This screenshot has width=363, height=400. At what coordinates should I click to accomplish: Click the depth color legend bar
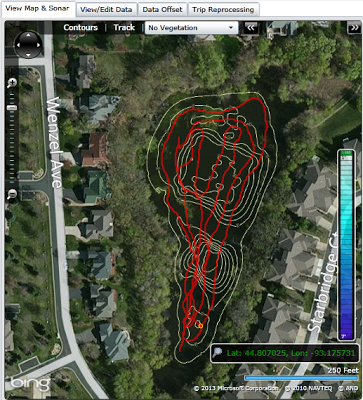tap(346, 245)
